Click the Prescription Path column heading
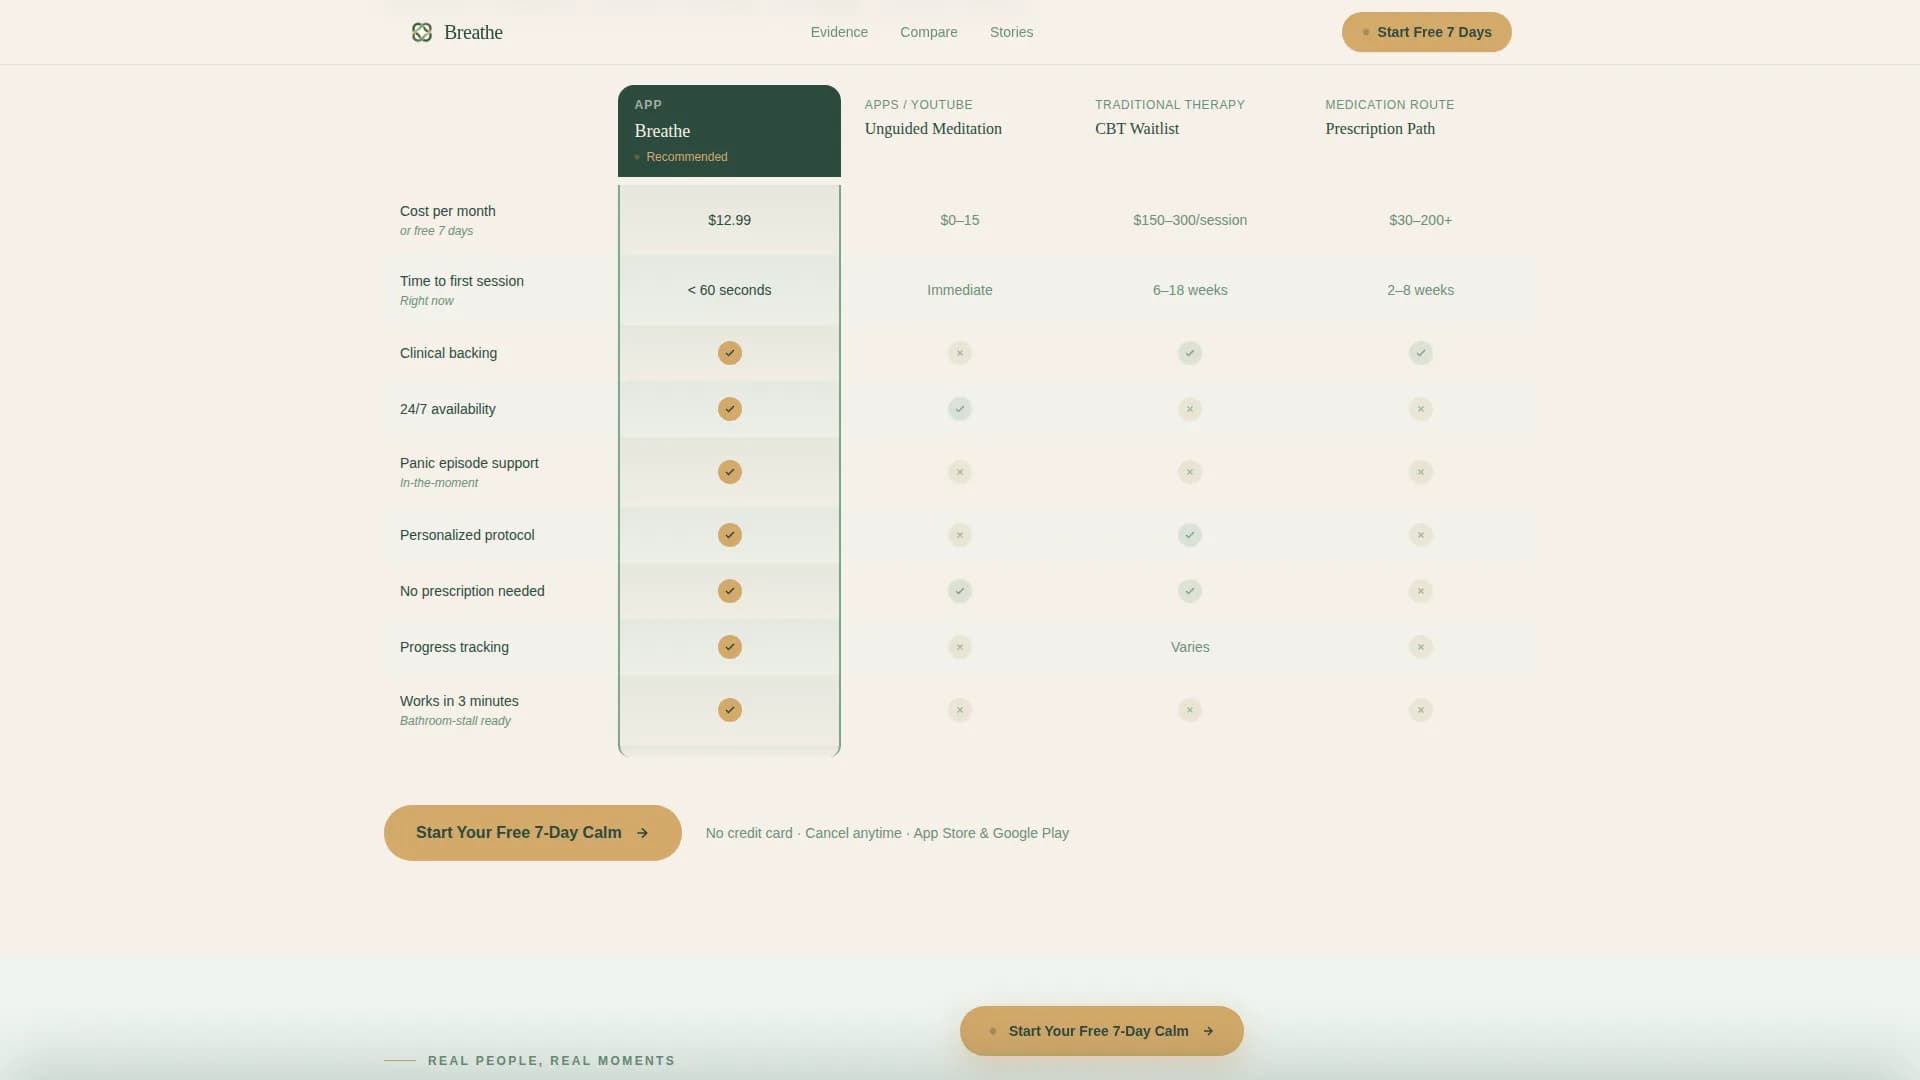The width and height of the screenshot is (1920, 1080). tap(1380, 129)
